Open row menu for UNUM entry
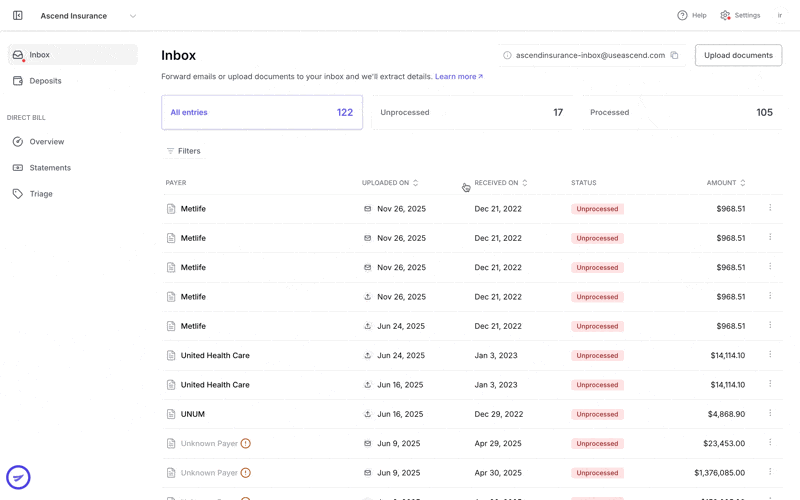This screenshot has width=800, height=500. [770, 413]
